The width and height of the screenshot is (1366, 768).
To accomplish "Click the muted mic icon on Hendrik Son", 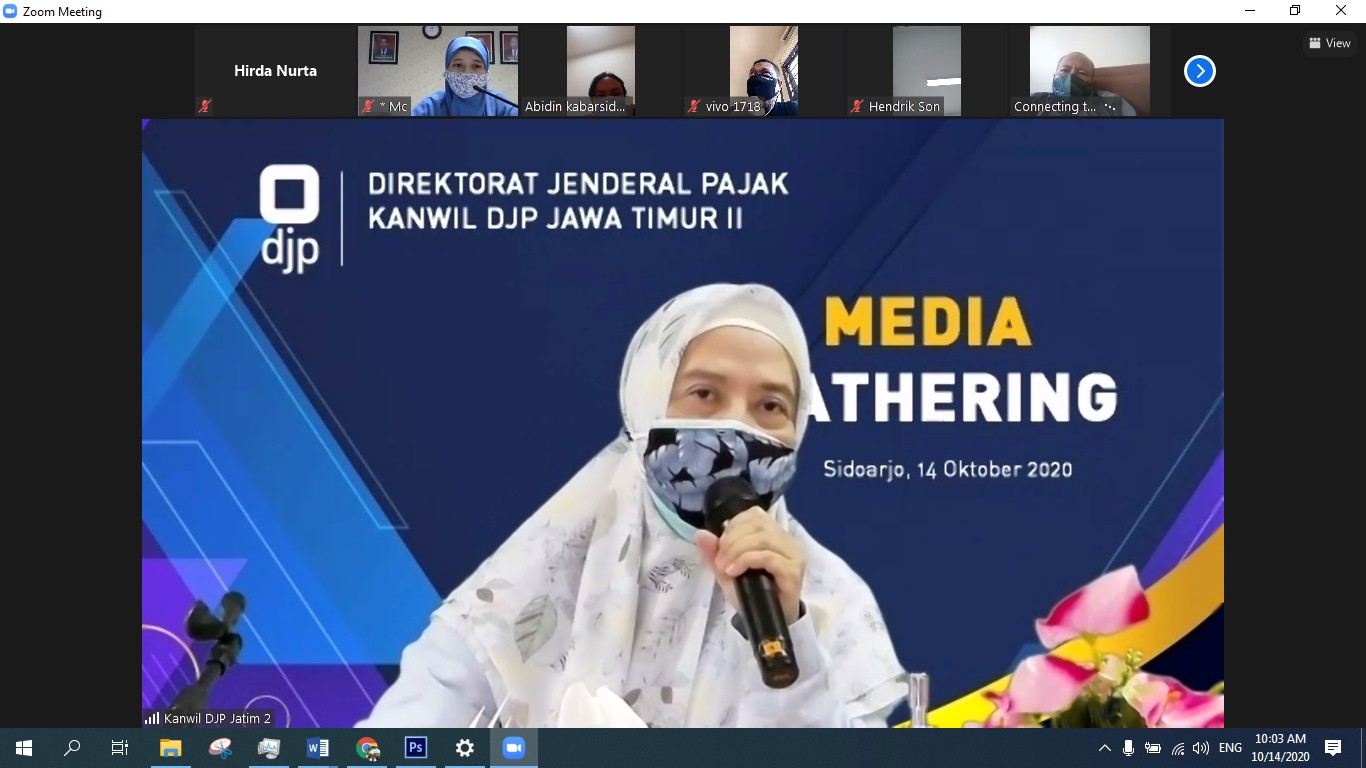I will [857, 106].
